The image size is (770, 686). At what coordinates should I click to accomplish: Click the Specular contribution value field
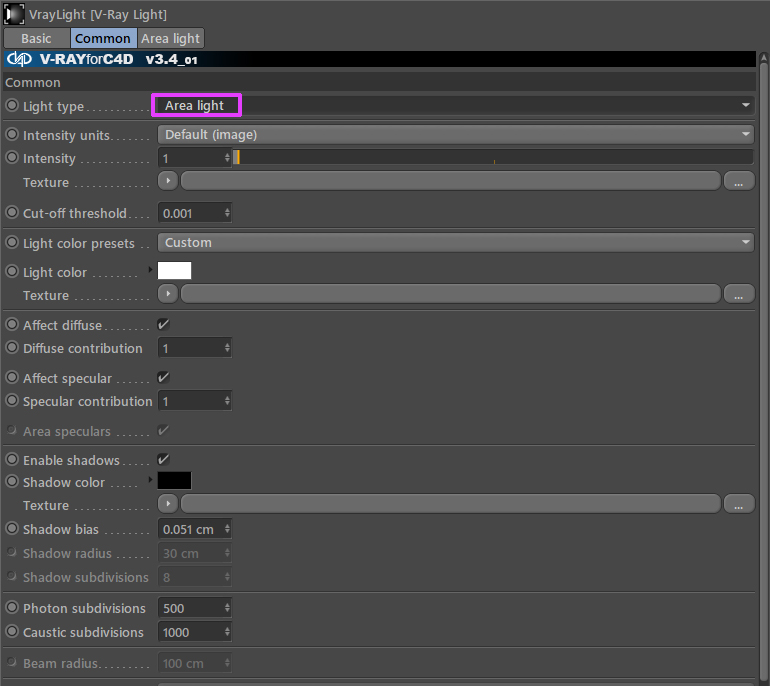pyautogui.click(x=194, y=401)
